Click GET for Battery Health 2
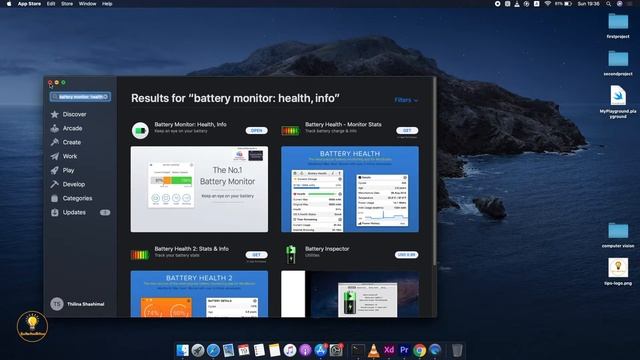640x360 pixels. (x=257, y=255)
